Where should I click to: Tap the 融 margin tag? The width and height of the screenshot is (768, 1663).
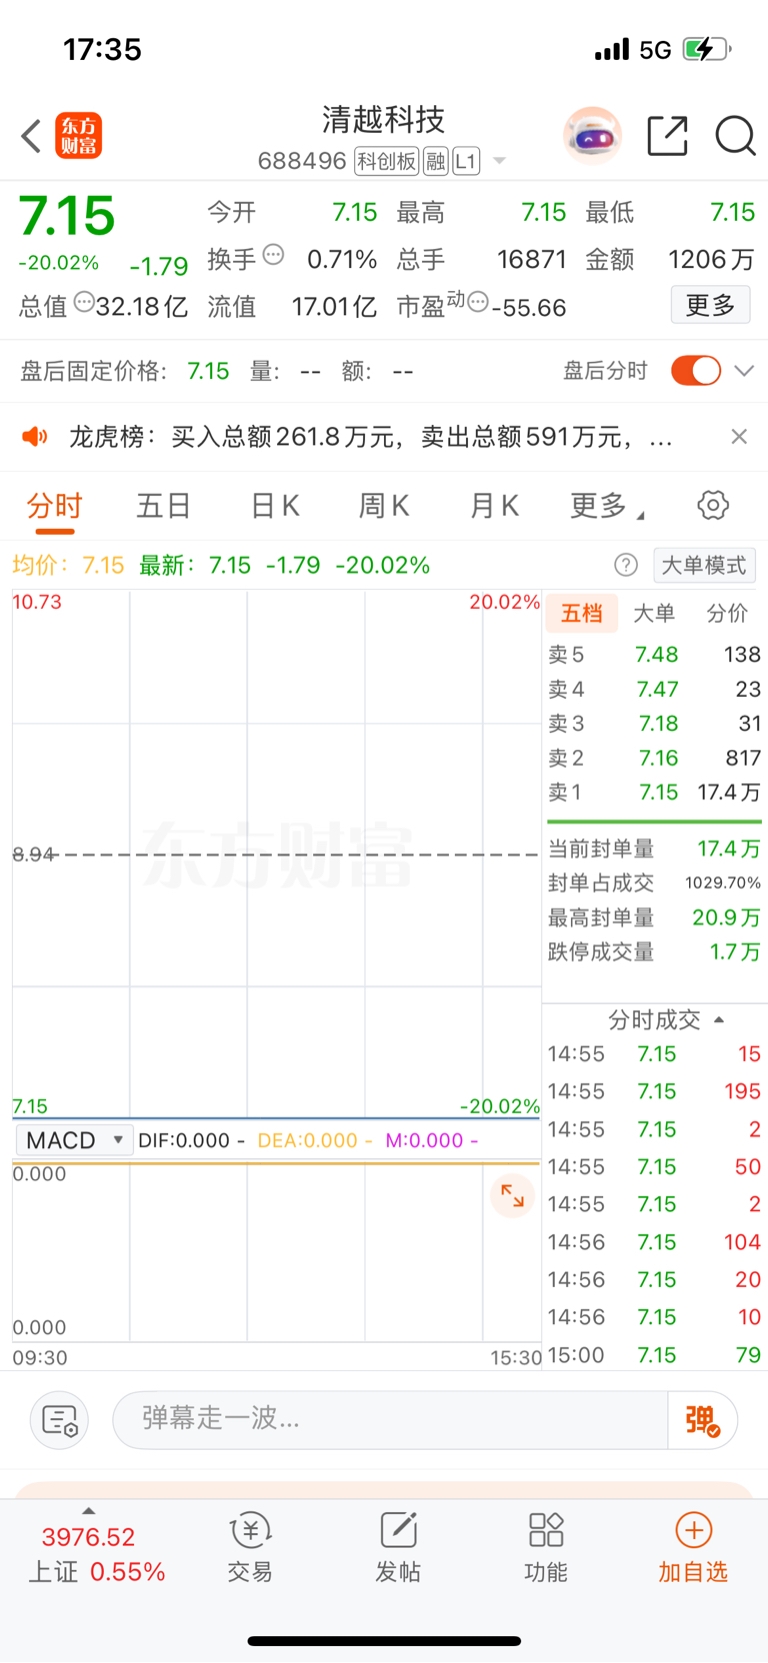(436, 161)
